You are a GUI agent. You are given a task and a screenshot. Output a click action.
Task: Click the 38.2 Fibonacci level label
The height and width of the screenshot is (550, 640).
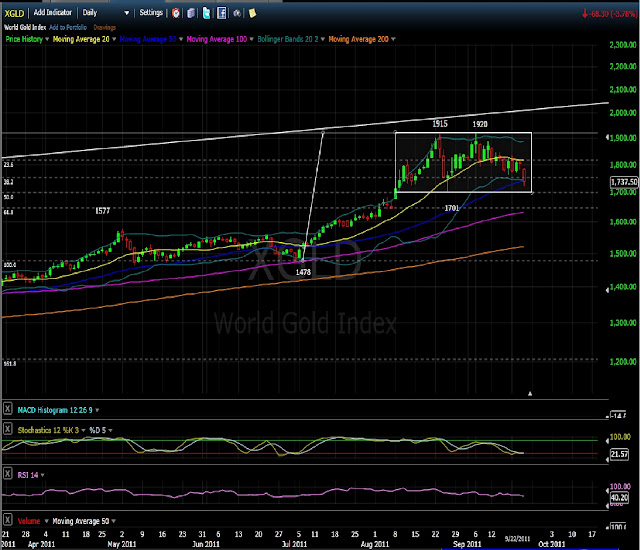9,182
